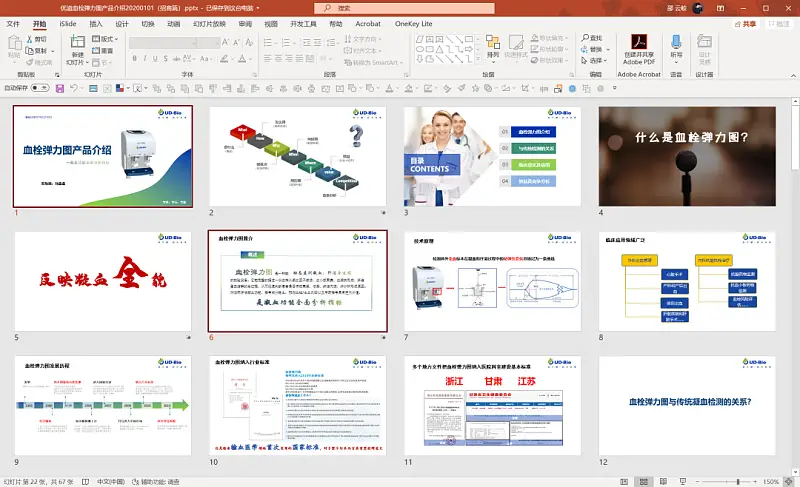Click the Arrange (排列) icon
Screen dimensions: 800x487
pyautogui.click(x=492, y=43)
